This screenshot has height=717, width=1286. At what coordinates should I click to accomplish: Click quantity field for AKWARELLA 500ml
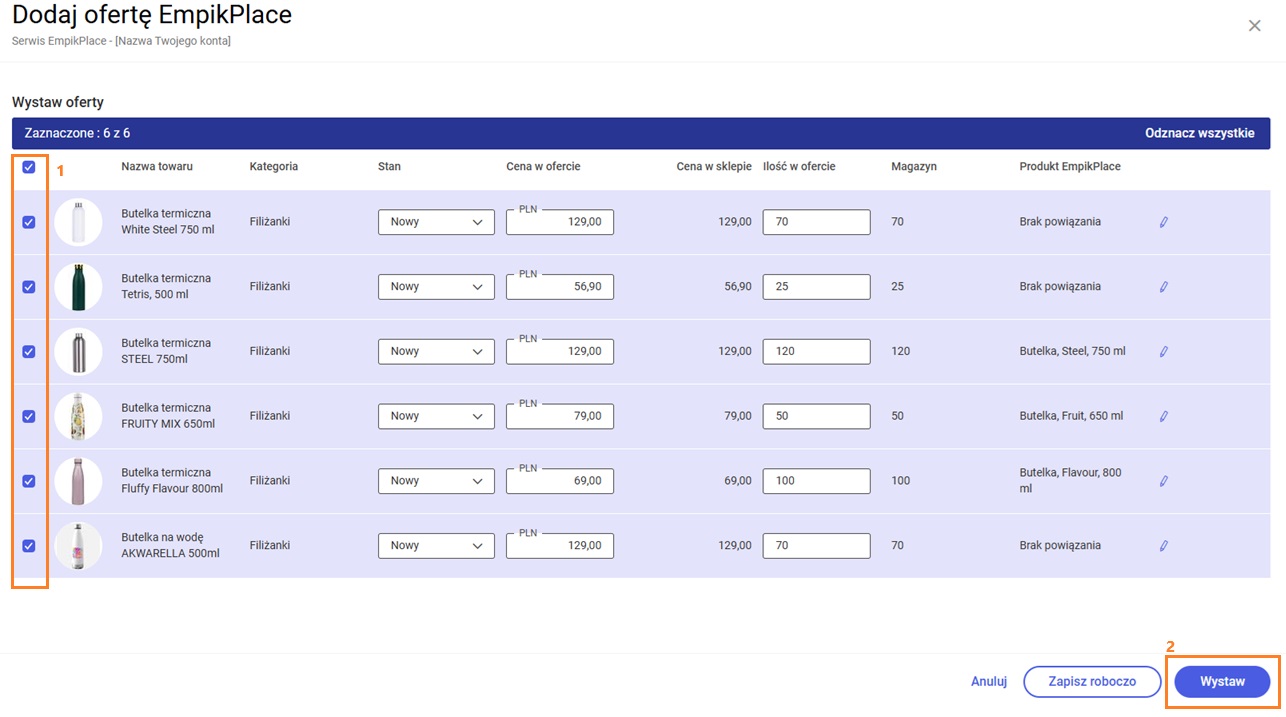click(816, 546)
